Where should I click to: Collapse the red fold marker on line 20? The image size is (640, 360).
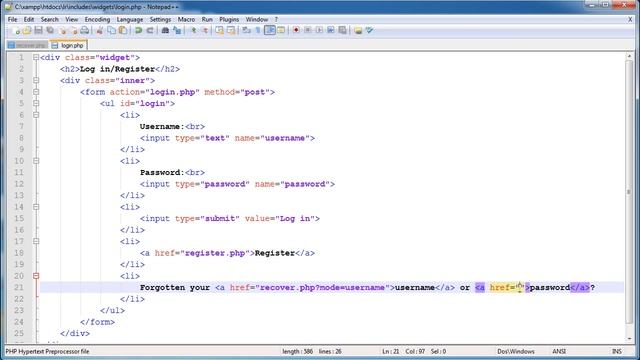point(36,276)
